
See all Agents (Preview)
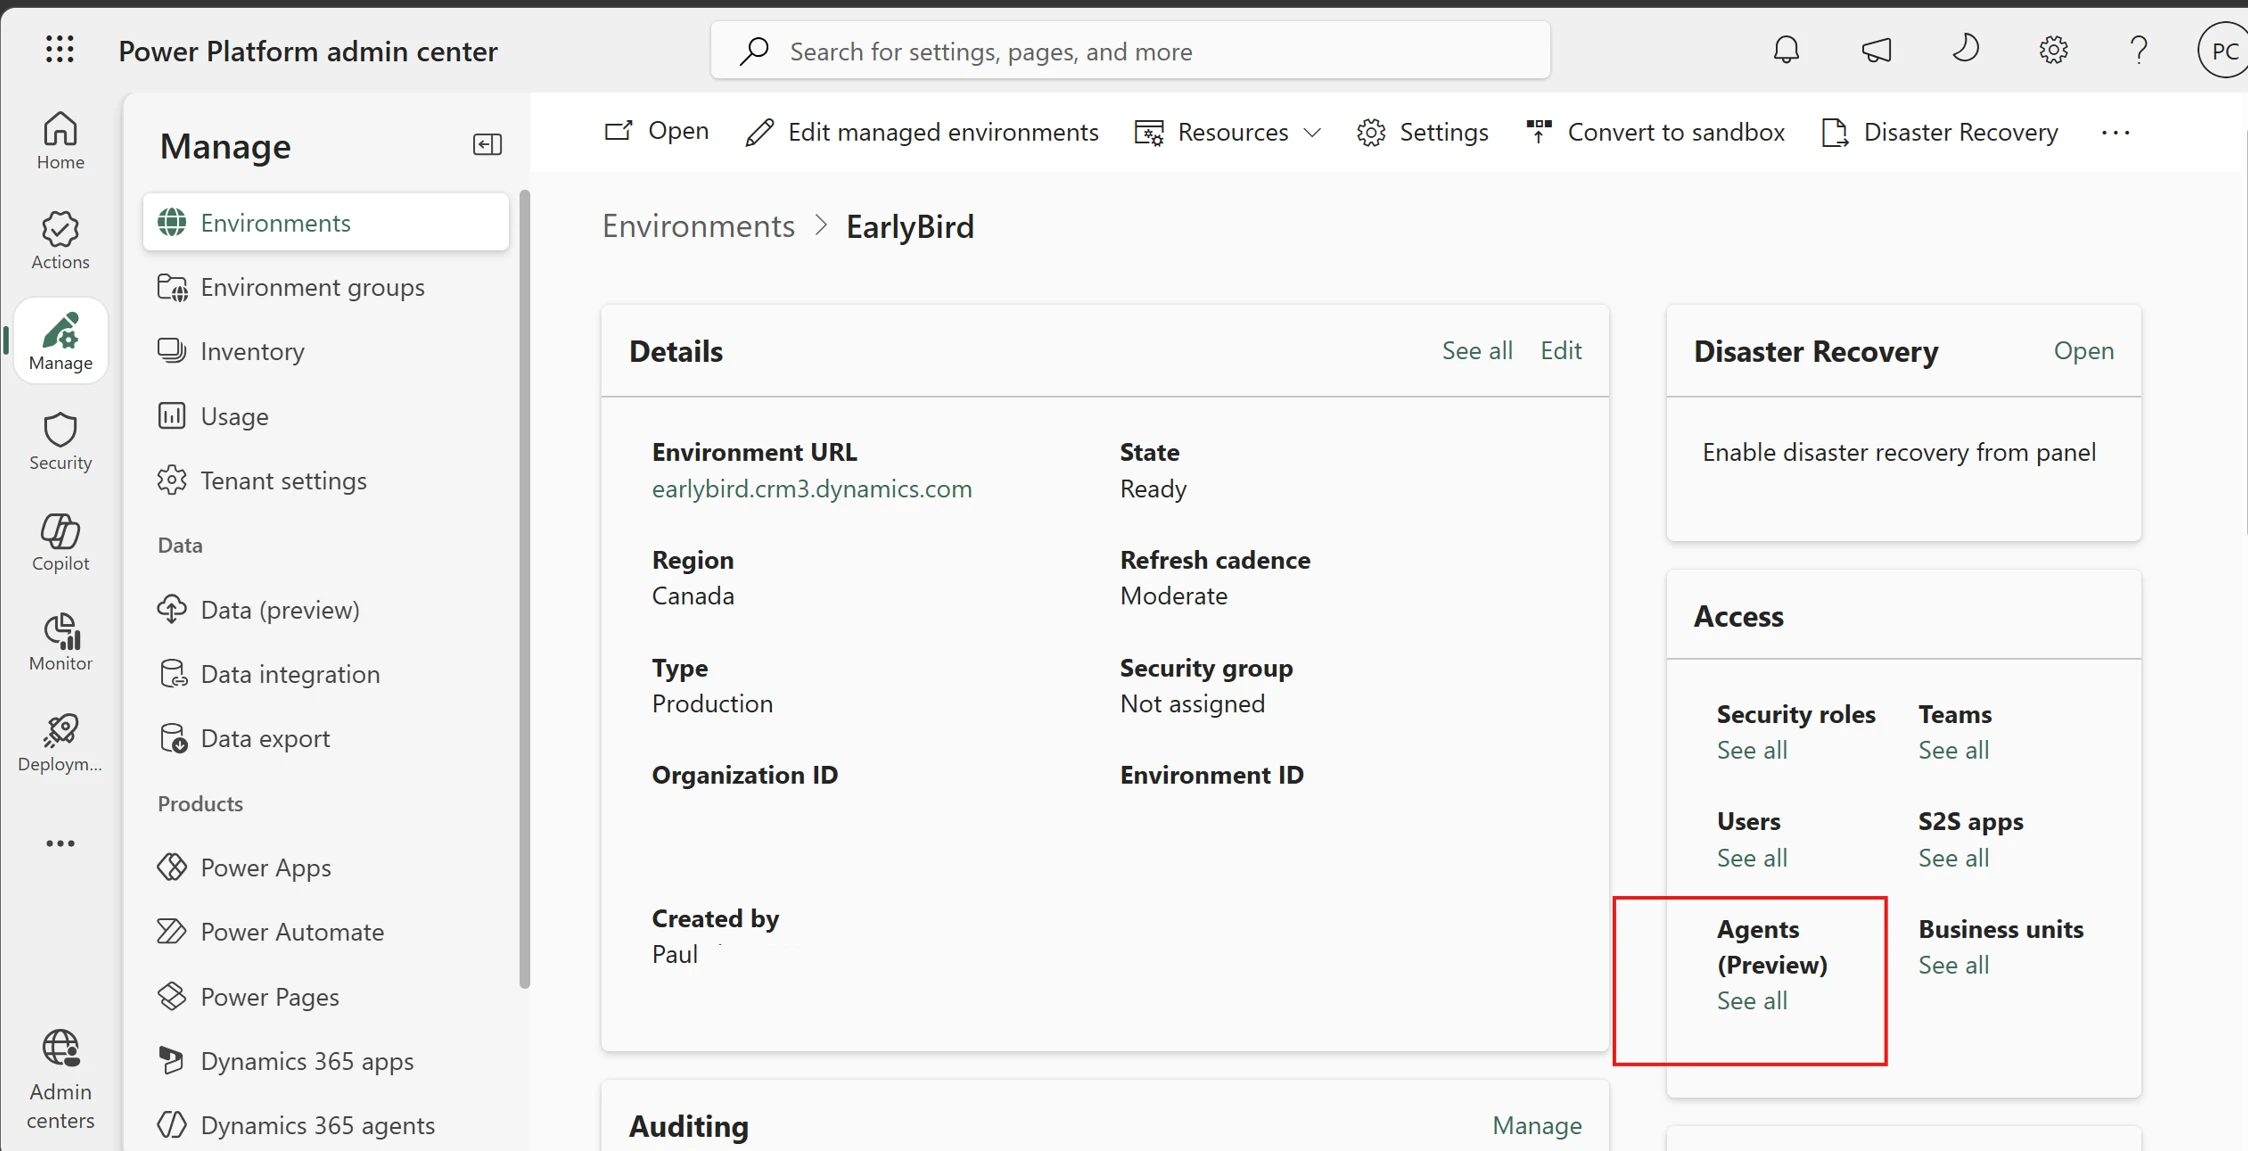point(1752,1001)
